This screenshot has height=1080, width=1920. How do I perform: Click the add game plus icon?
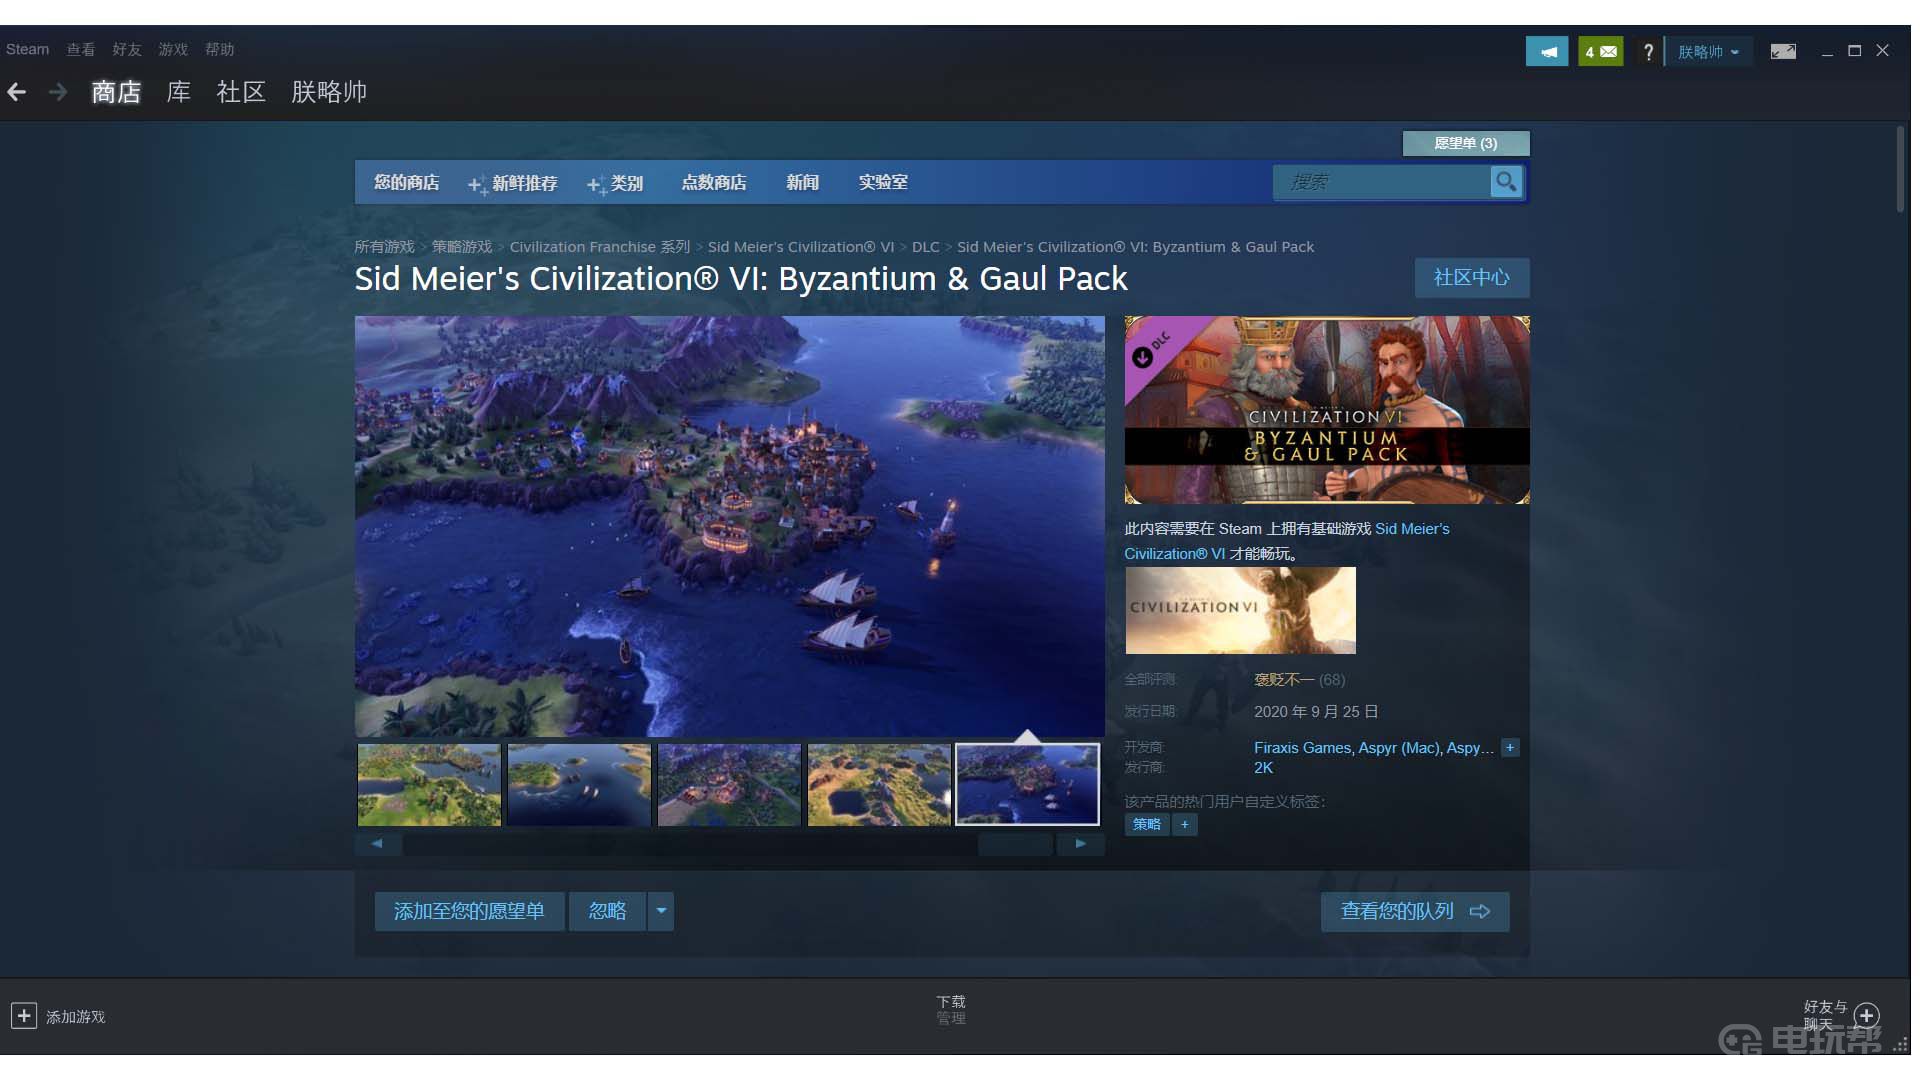click(24, 1016)
